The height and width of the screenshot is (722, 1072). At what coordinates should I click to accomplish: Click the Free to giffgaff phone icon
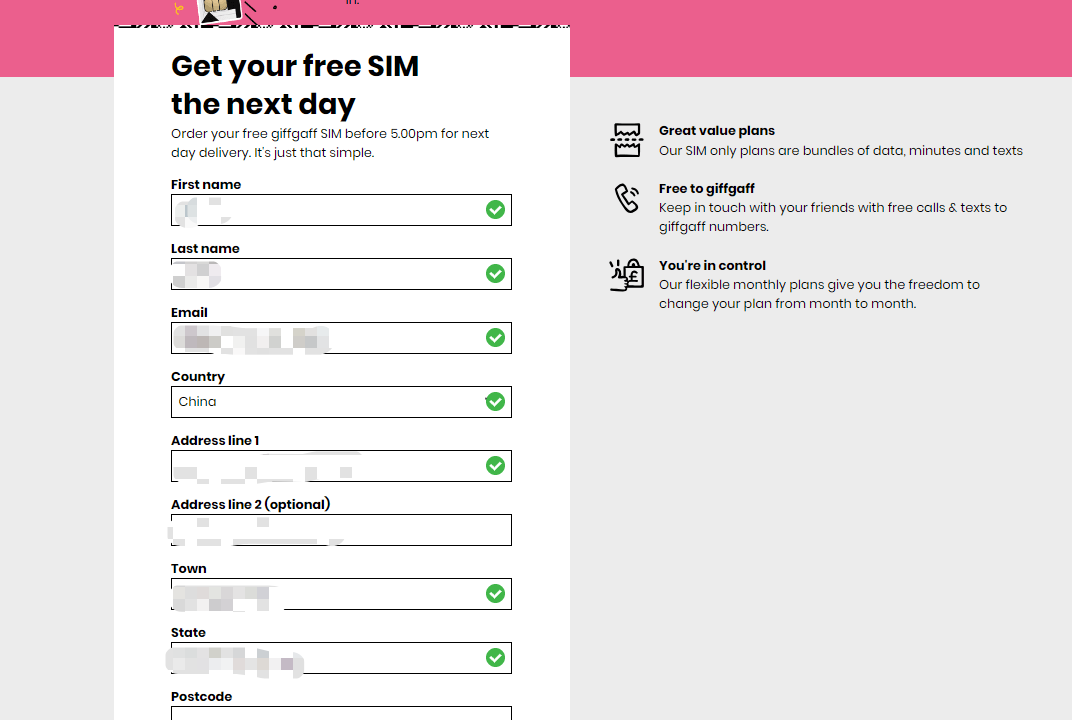[x=627, y=198]
